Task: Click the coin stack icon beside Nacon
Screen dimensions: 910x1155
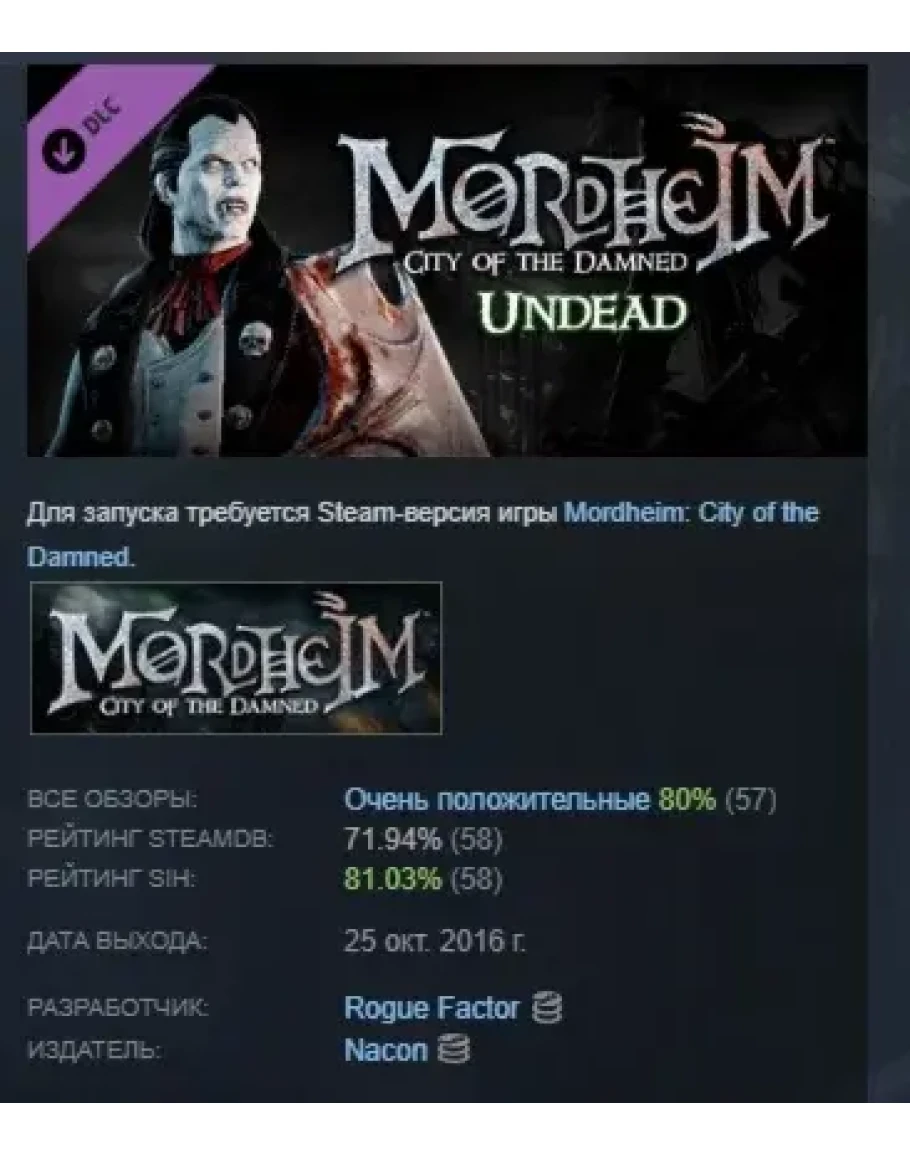Action: [454, 1050]
